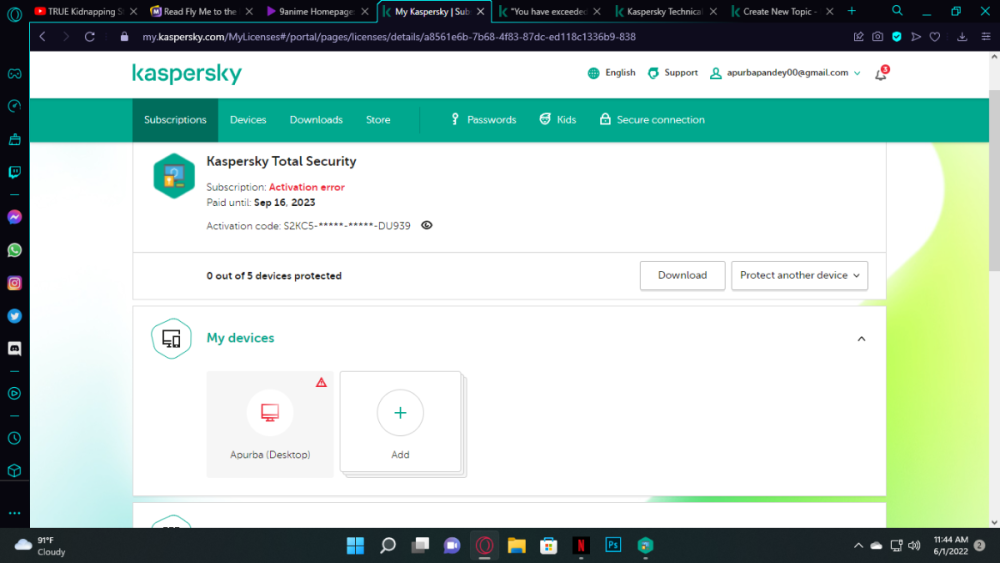Open Player icon in Opera sidebar
This screenshot has height=563, width=1000.
14,393
